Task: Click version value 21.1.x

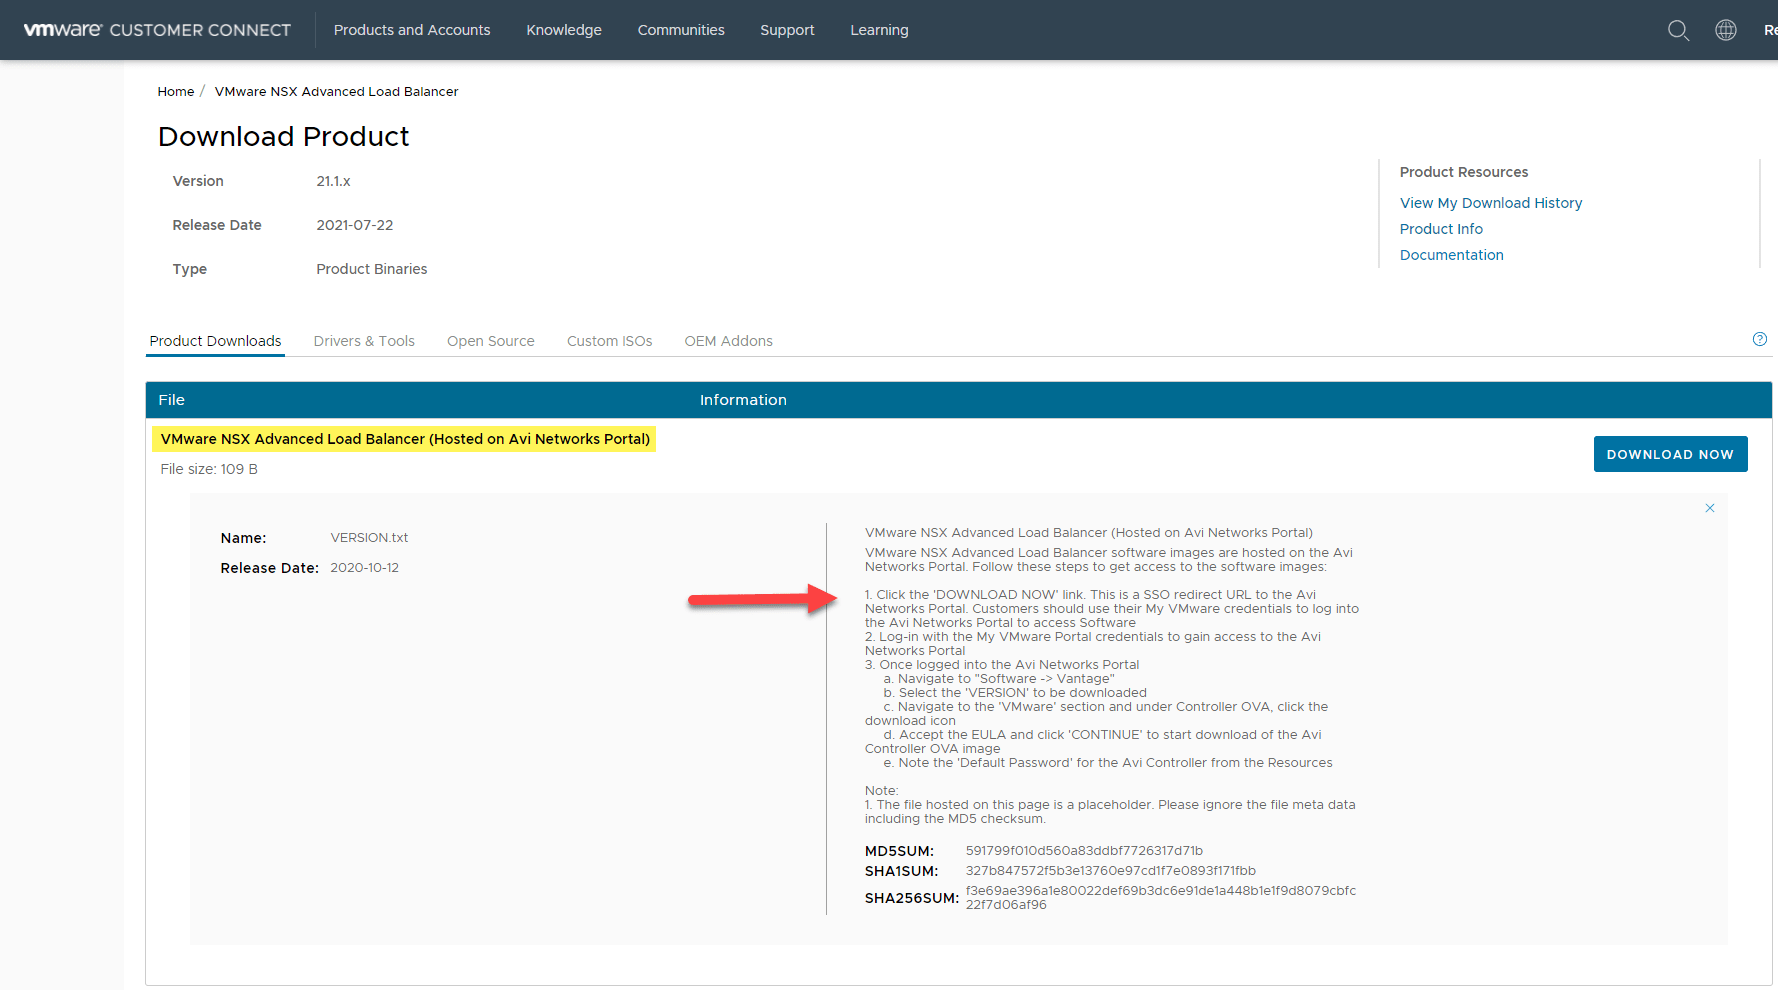Action: point(333,181)
